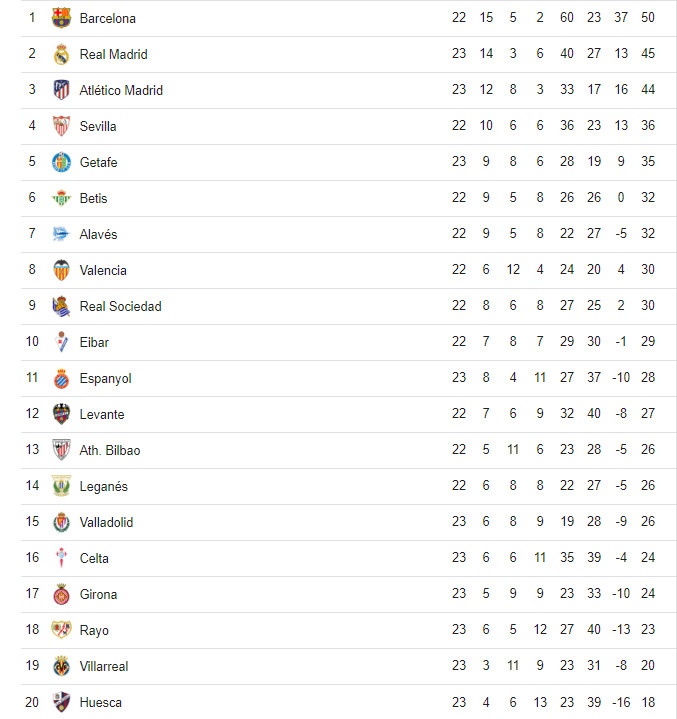Click the Valladolid team name
Image resolution: width=677 pixels, height=719 pixels.
[x=106, y=522]
